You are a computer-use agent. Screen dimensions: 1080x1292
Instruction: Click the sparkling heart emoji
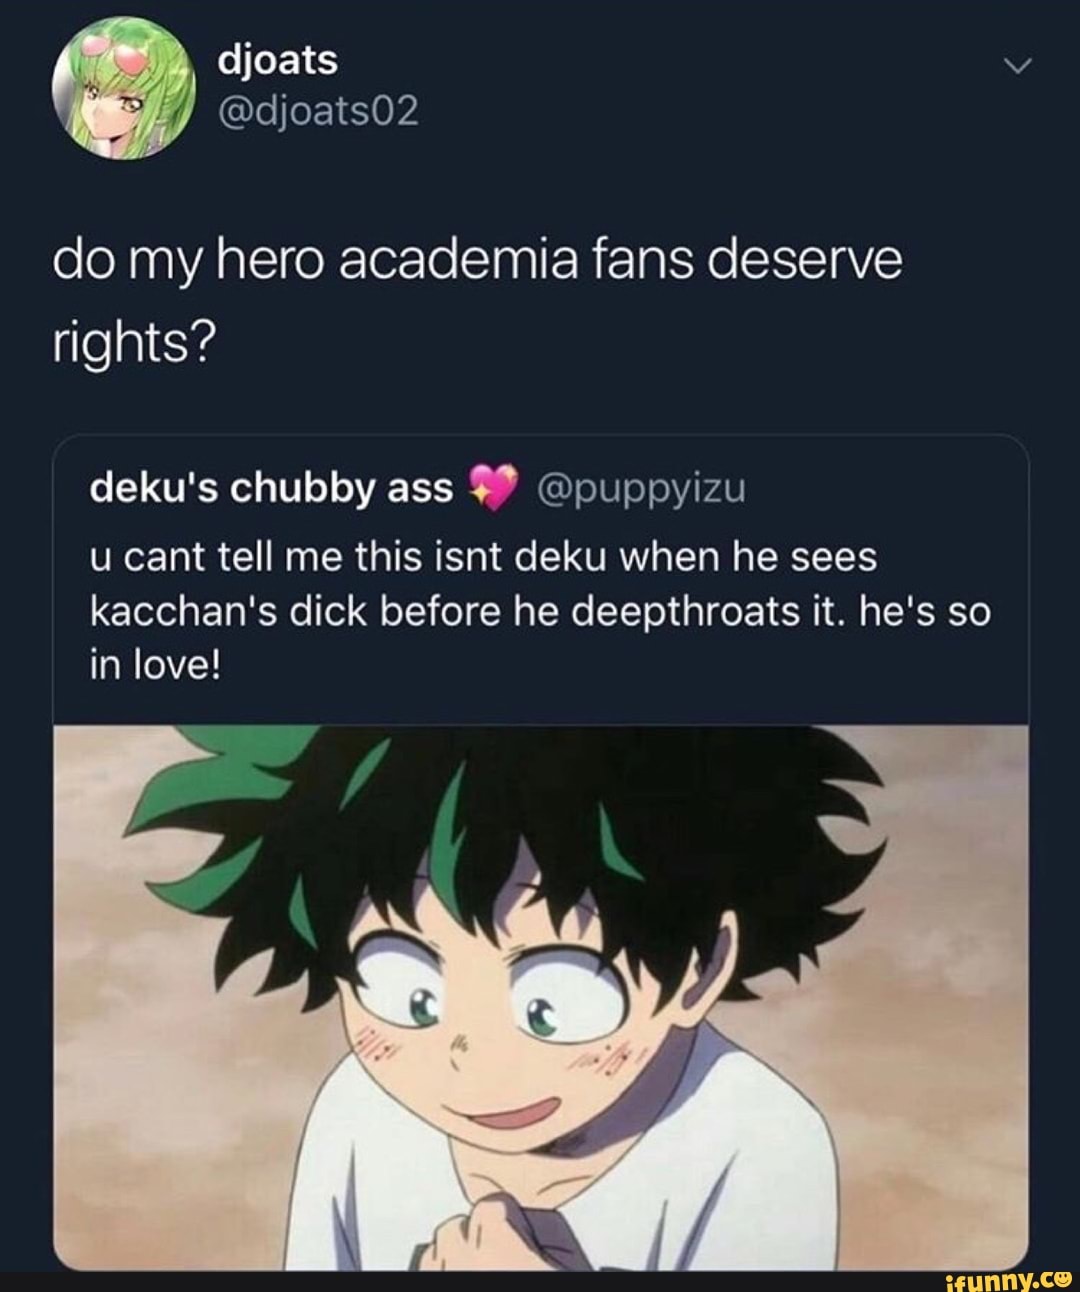[x=490, y=490]
